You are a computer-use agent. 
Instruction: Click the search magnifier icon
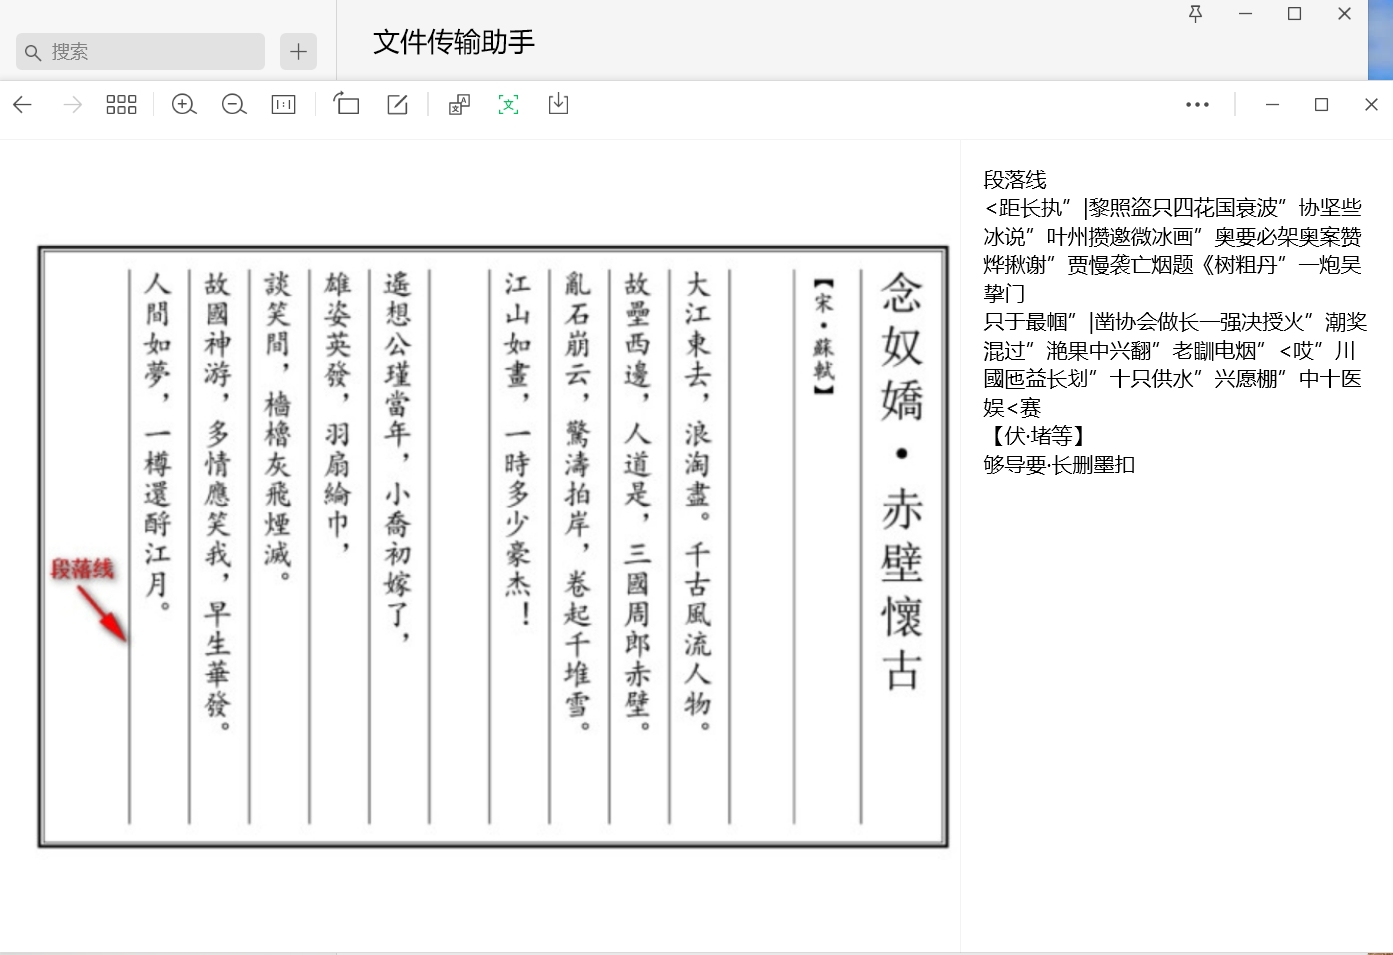[33, 52]
